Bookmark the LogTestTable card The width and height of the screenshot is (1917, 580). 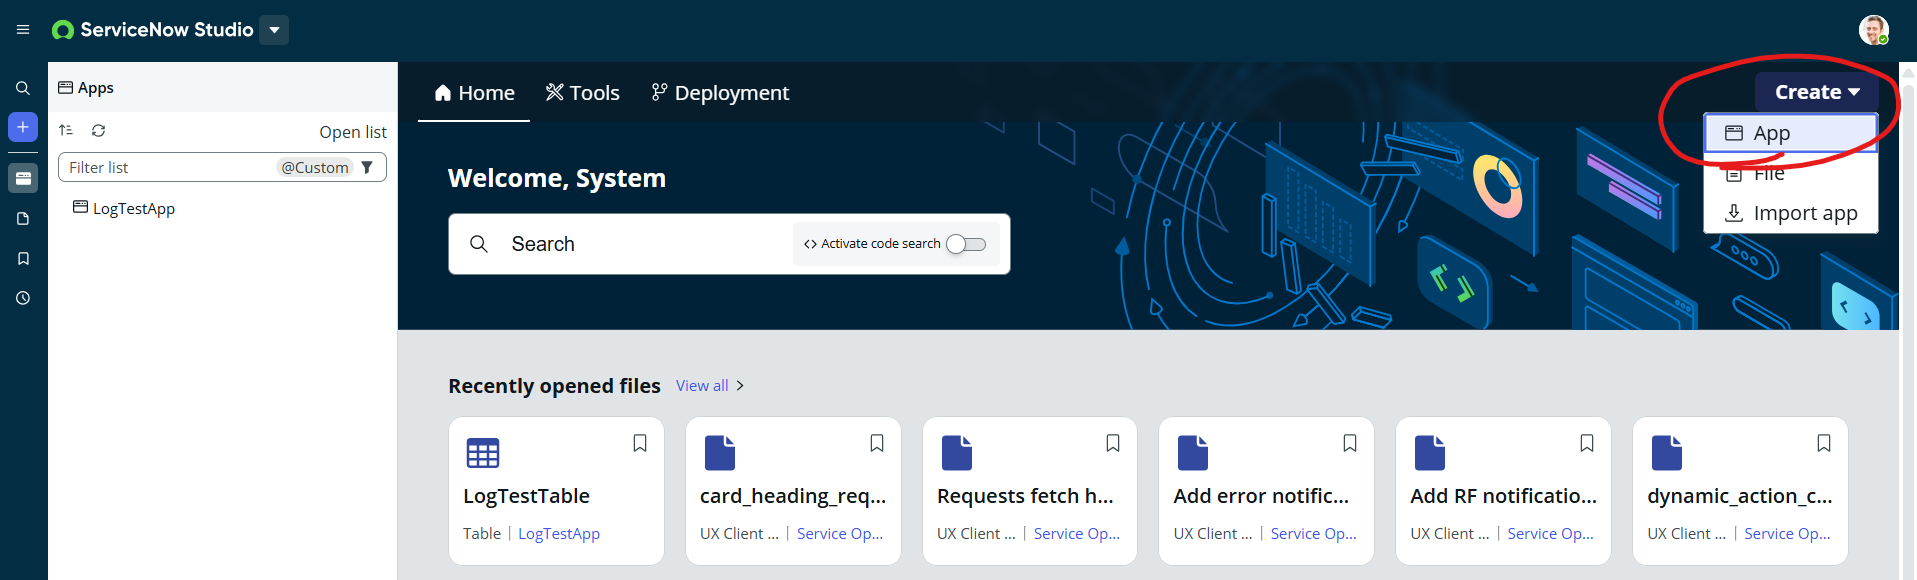[640, 443]
